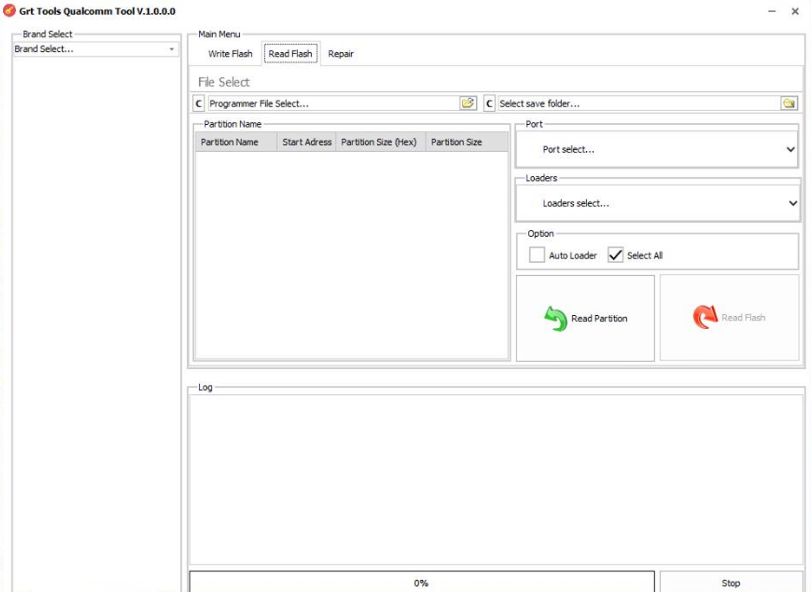Image resolution: width=811 pixels, height=592 pixels.
Task: Open programmer file browse folder icon
Action: click(x=468, y=103)
